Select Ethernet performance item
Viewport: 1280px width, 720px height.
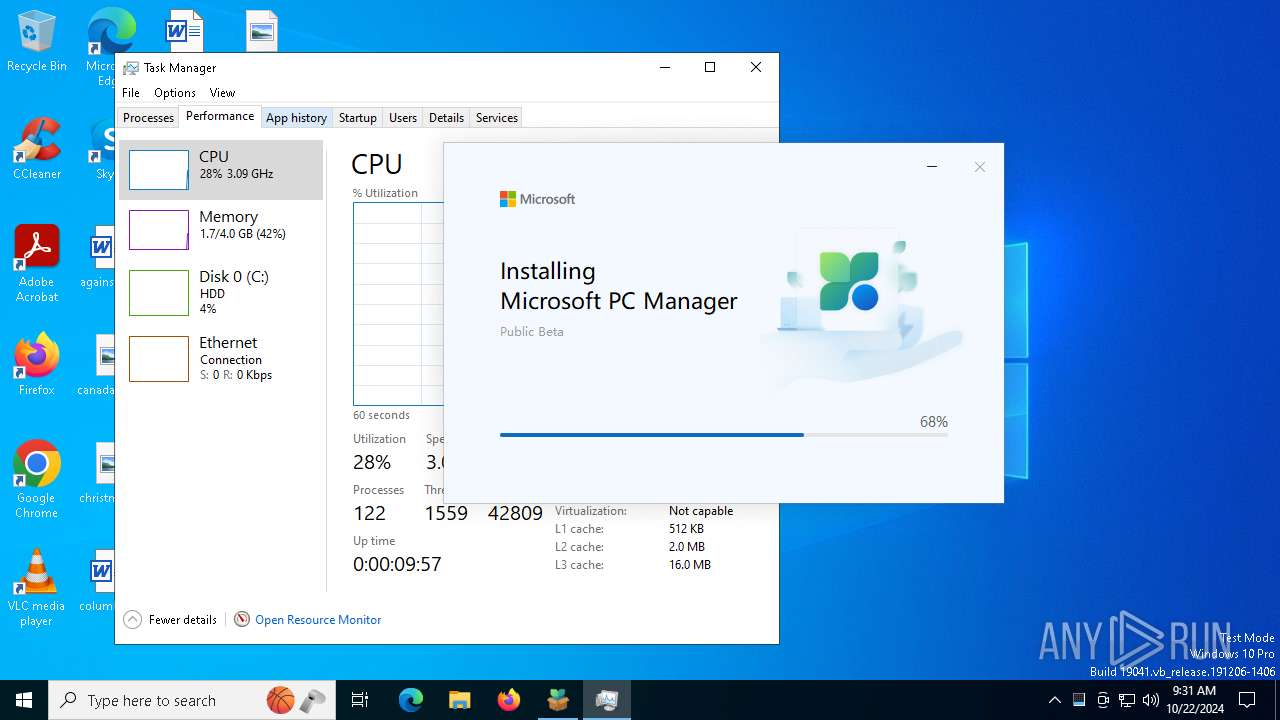click(221, 358)
